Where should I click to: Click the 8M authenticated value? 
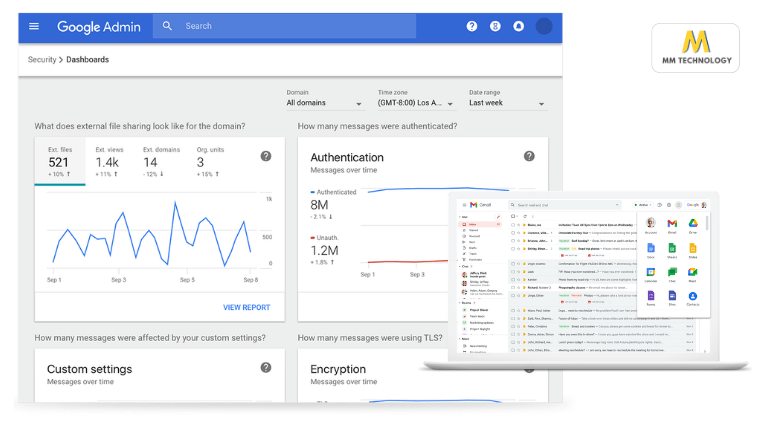[x=319, y=205]
